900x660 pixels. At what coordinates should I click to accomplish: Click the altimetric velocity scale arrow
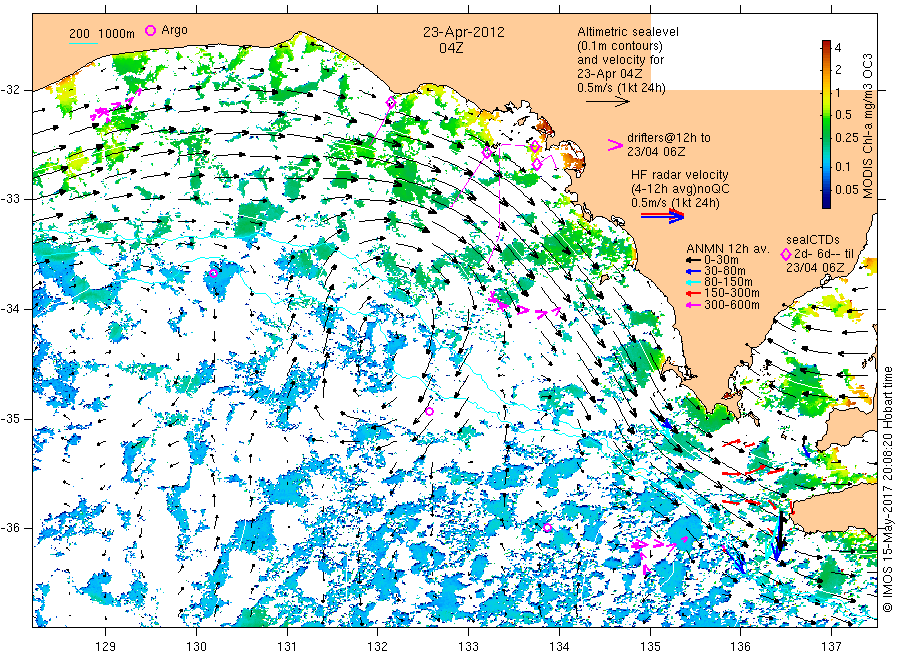(608, 102)
